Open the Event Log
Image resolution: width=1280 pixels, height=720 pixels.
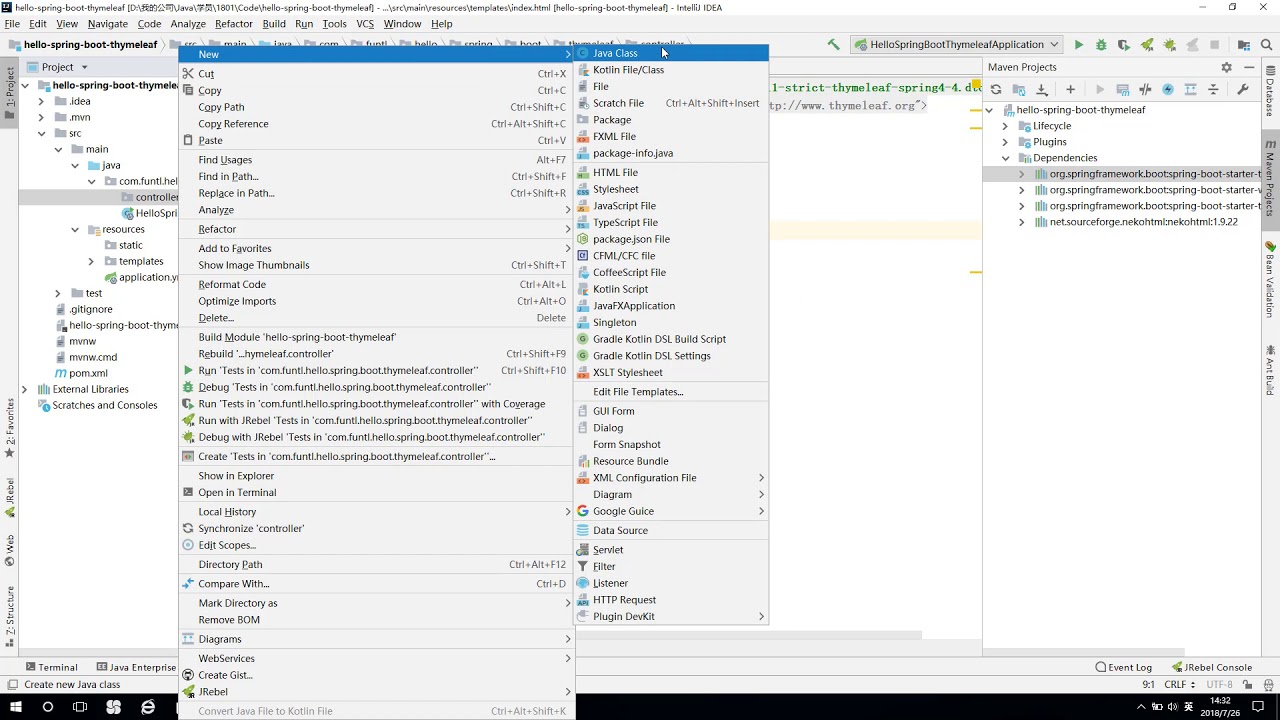[x=1124, y=667]
